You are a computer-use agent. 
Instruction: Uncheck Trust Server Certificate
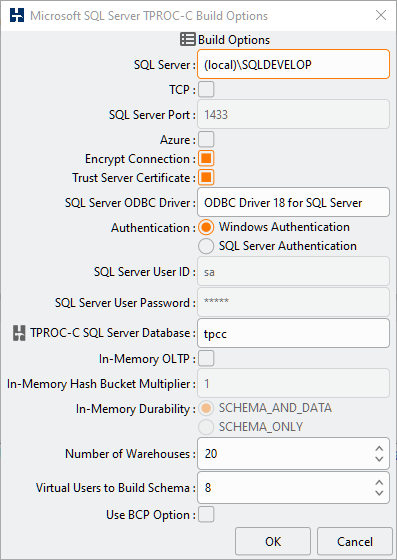pyautogui.click(x=206, y=178)
